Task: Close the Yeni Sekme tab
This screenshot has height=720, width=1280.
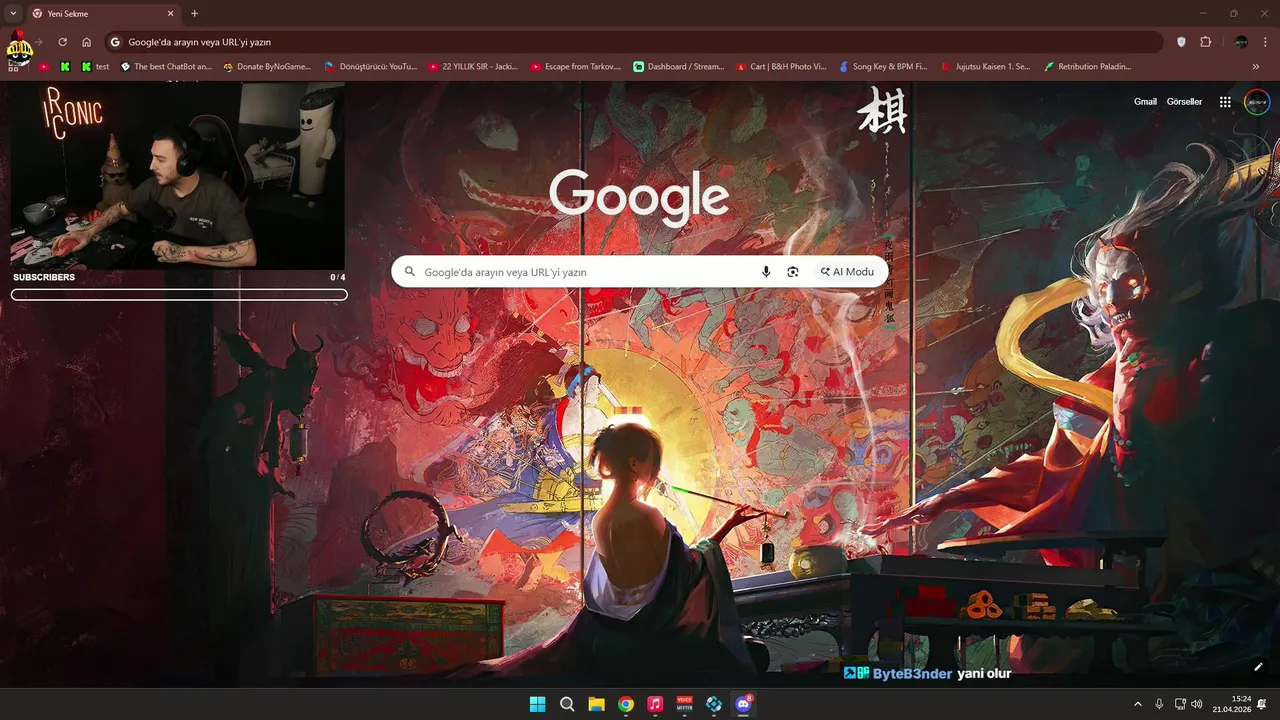Action: tap(170, 14)
